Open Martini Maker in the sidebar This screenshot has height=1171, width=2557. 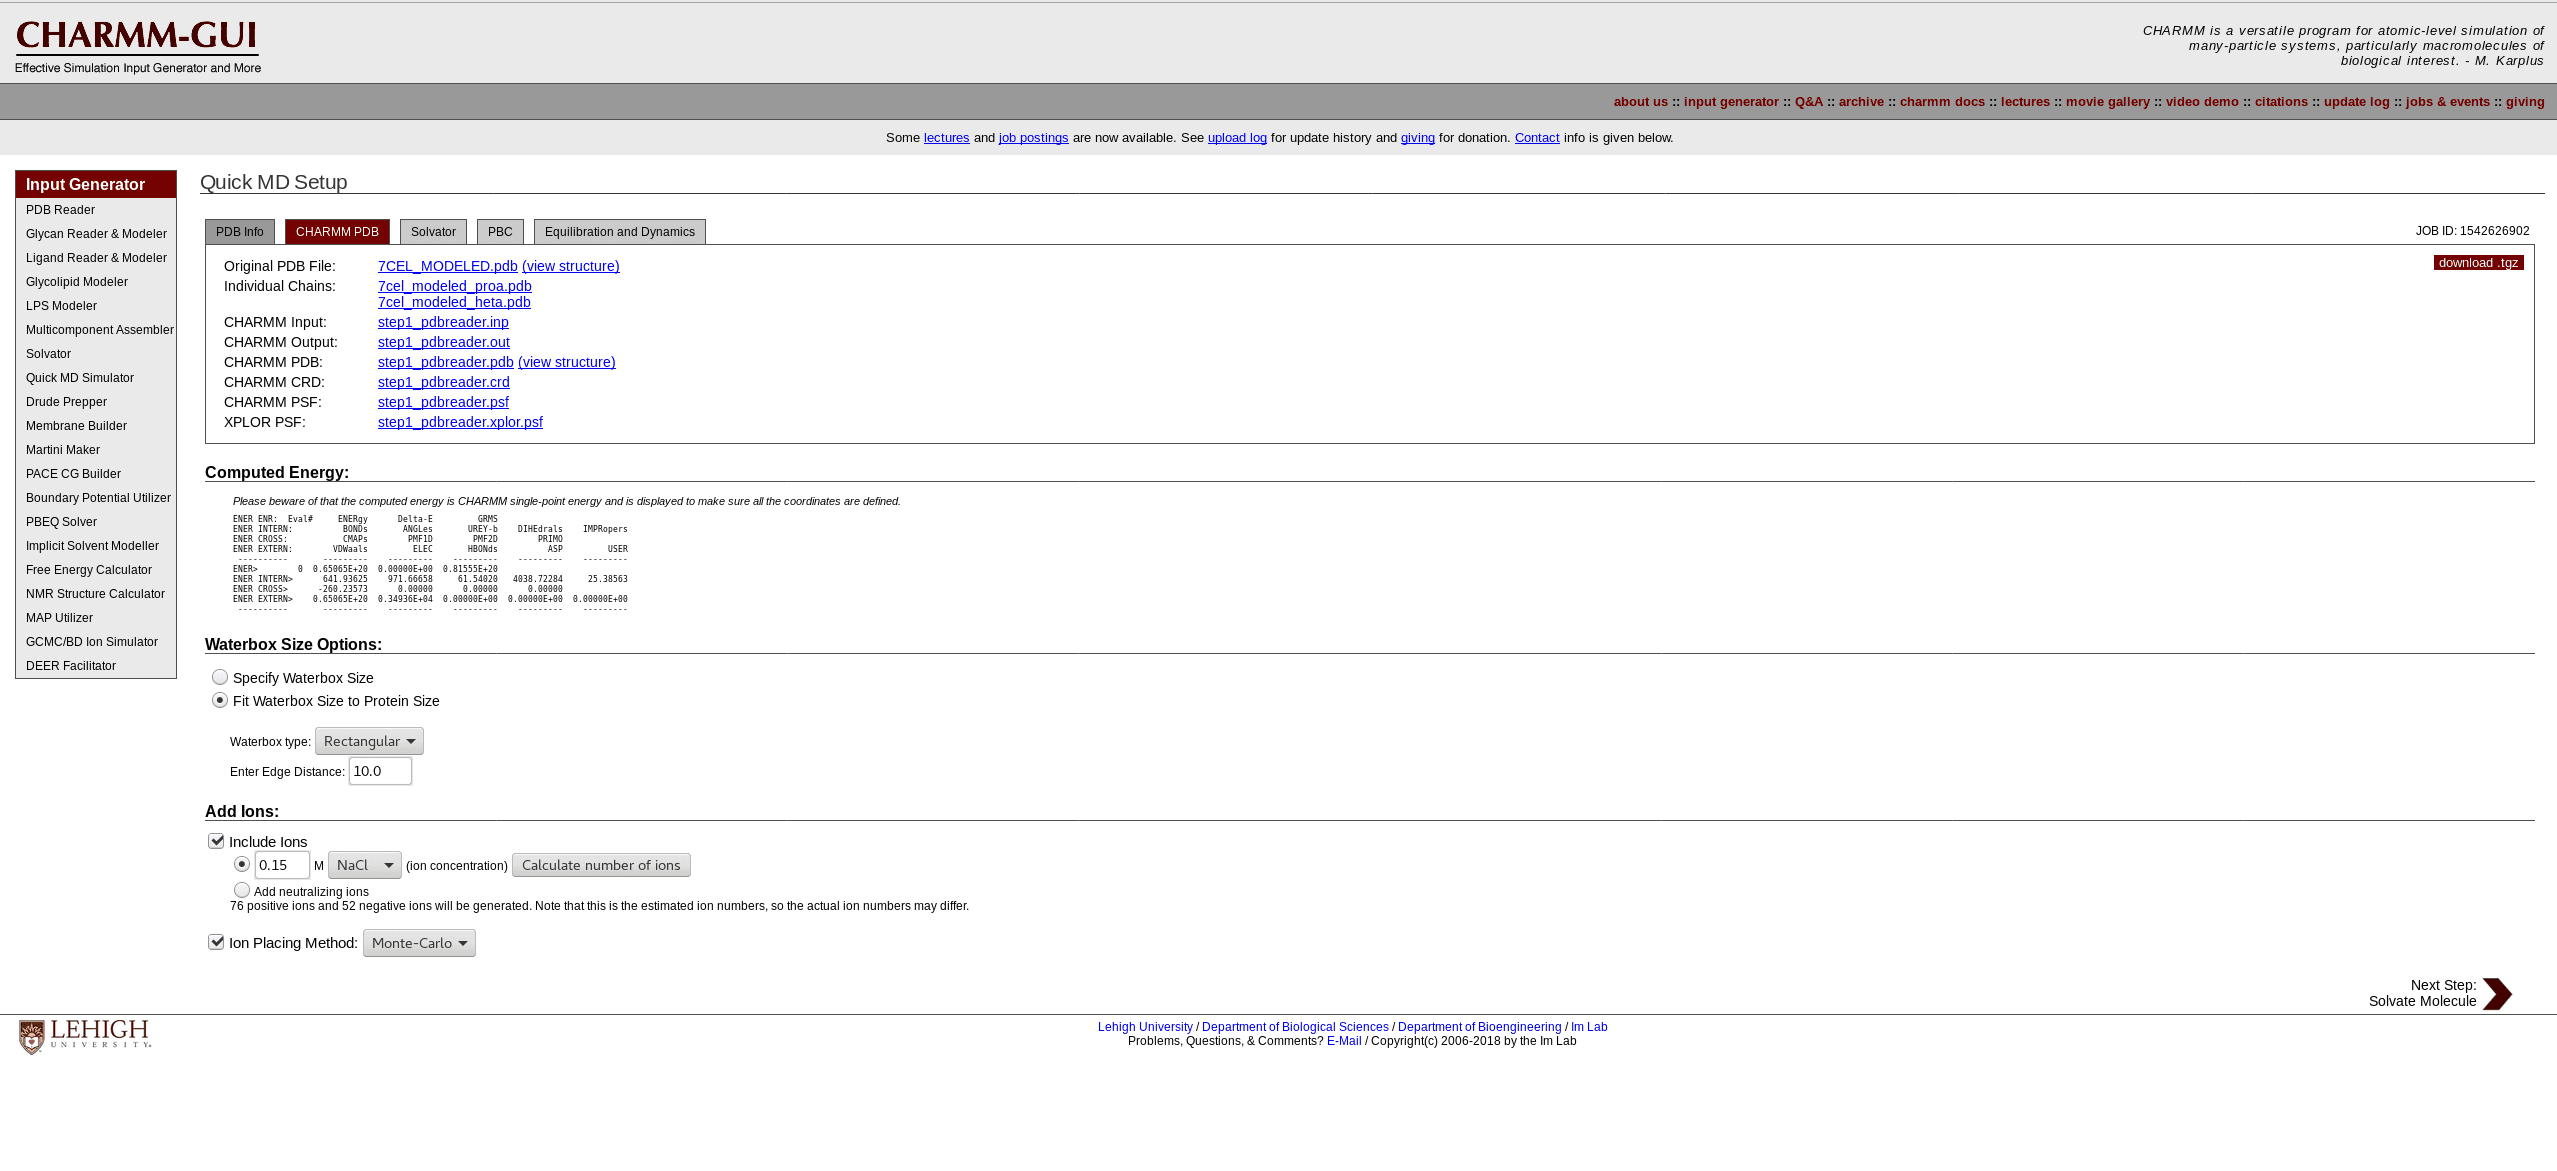point(63,450)
